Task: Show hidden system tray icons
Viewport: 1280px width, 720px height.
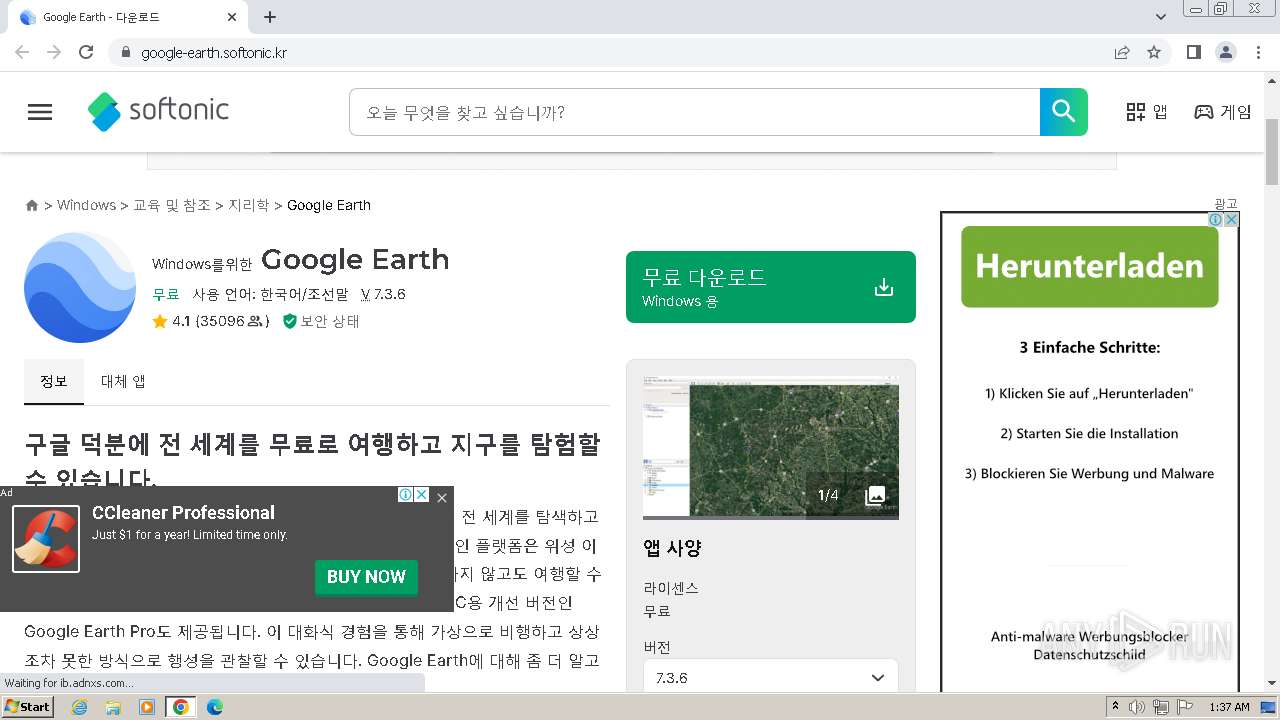Action: point(1115,707)
